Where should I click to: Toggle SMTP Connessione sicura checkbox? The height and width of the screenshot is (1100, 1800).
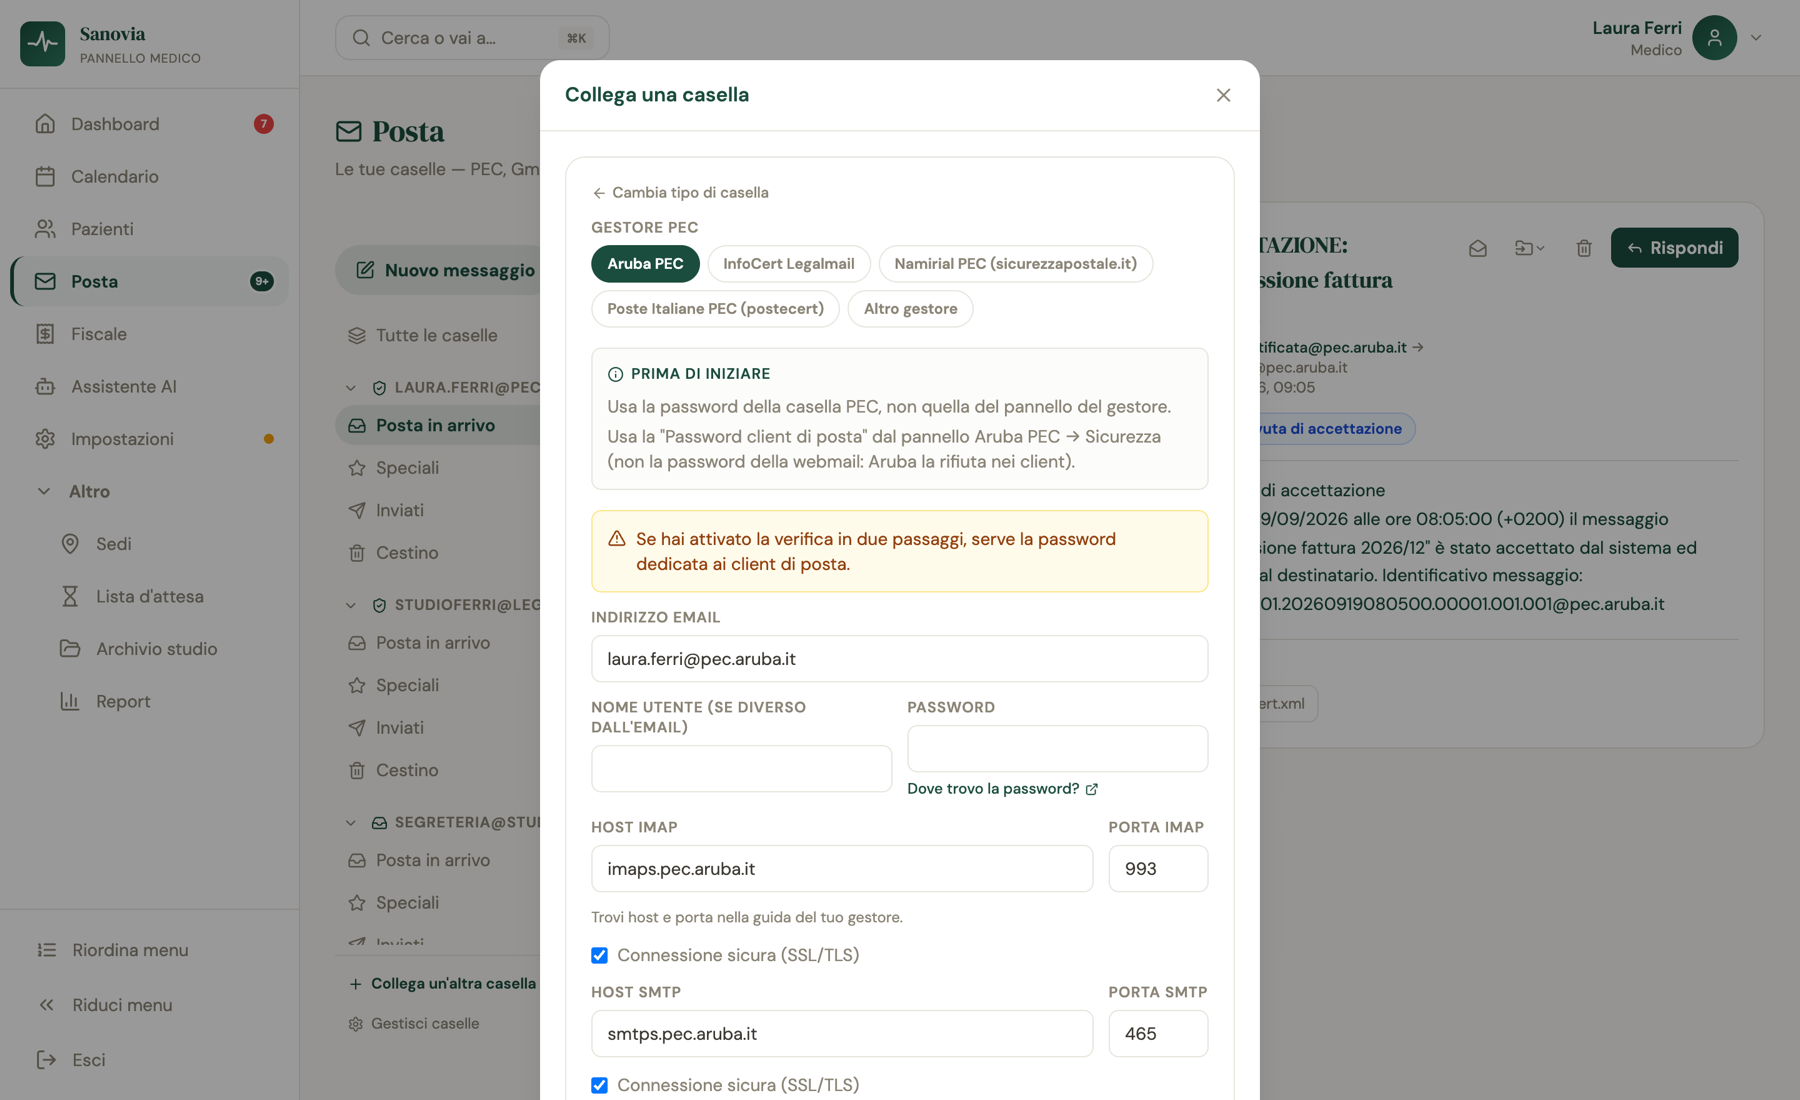(x=599, y=1085)
